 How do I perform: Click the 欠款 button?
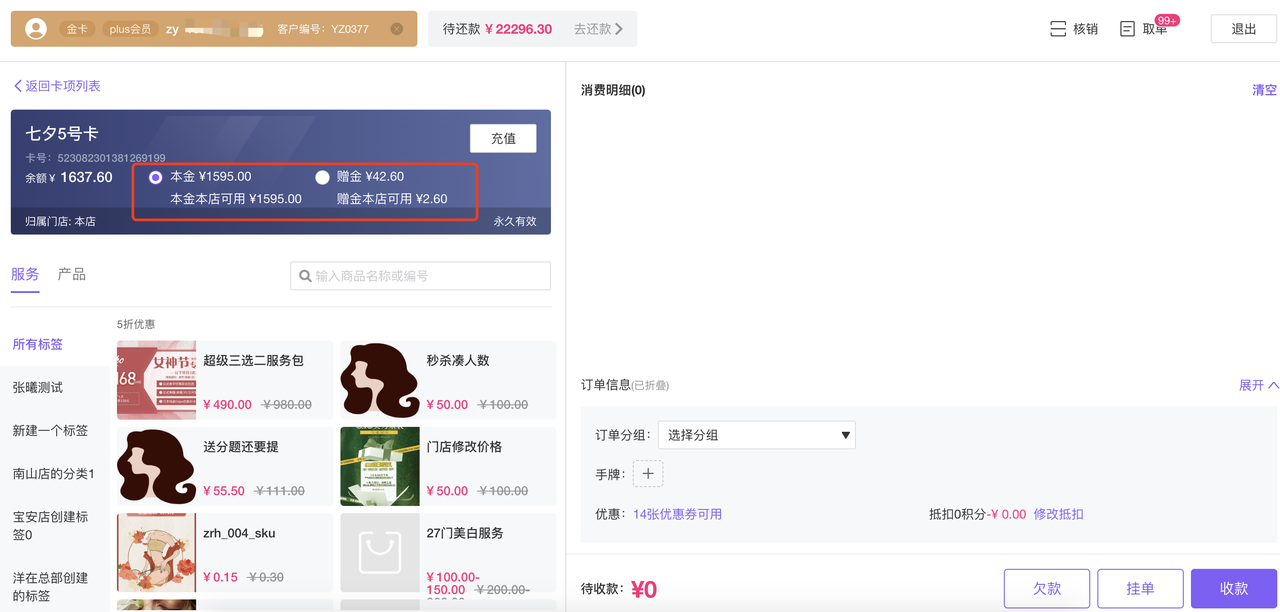(1047, 589)
